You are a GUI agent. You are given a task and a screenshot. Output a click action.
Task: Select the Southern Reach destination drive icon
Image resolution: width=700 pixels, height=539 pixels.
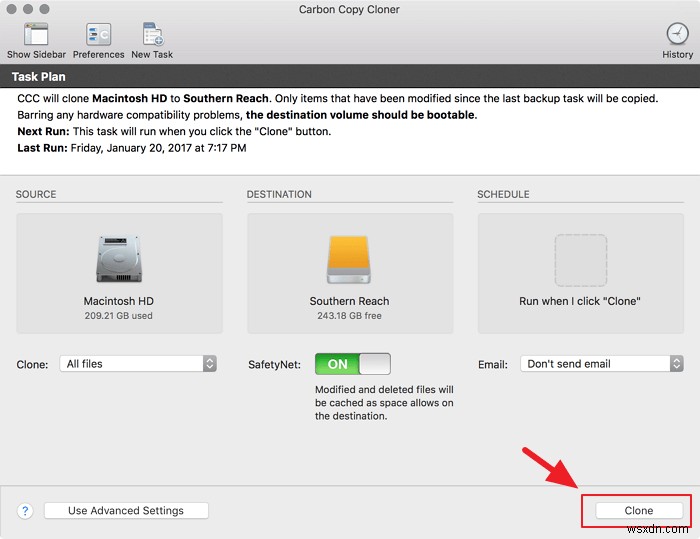point(349,259)
